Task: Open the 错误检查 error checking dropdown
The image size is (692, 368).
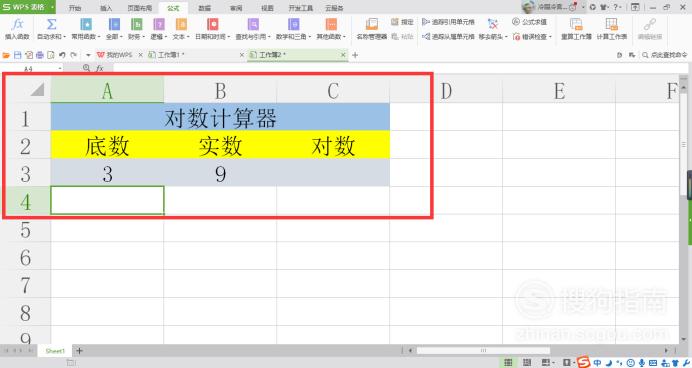Action: [x=532, y=37]
